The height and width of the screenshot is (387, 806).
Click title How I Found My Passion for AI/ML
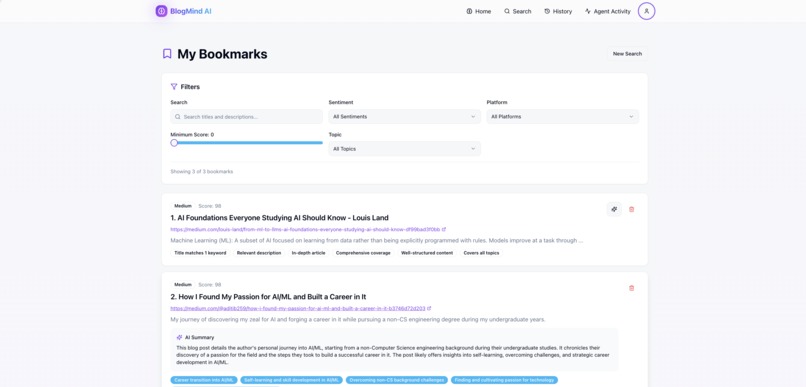point(268,297)
